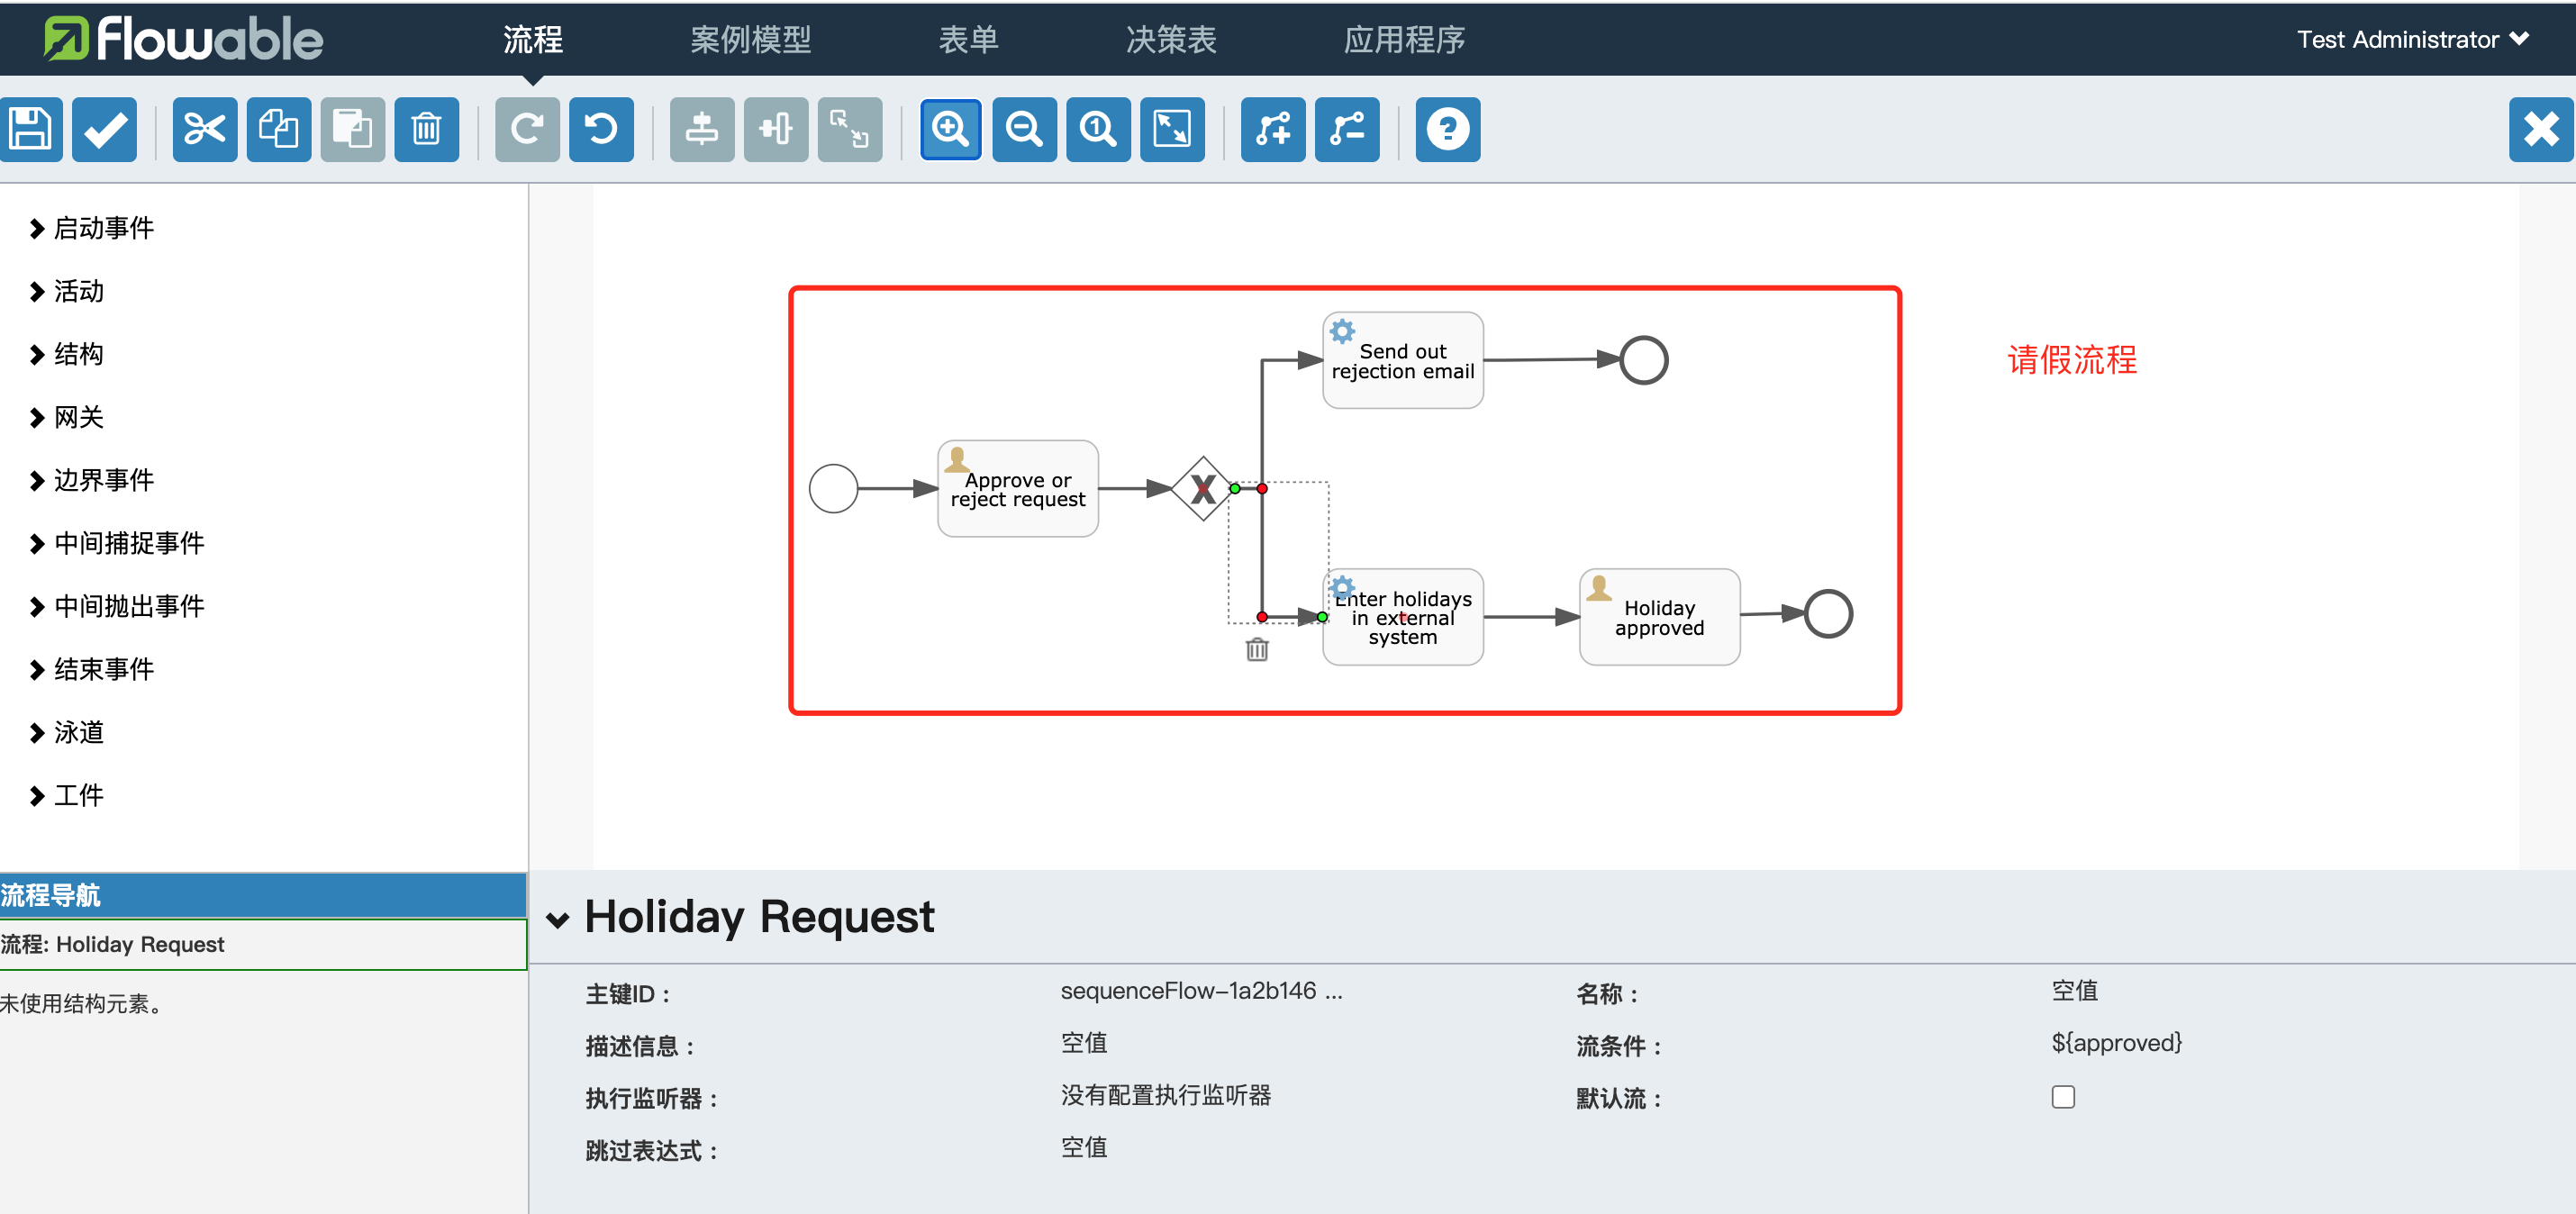Viewport: 2576px width, 1214px height.
Task: Open the 决策表 decision tables tab
Action: [1170, 39]
